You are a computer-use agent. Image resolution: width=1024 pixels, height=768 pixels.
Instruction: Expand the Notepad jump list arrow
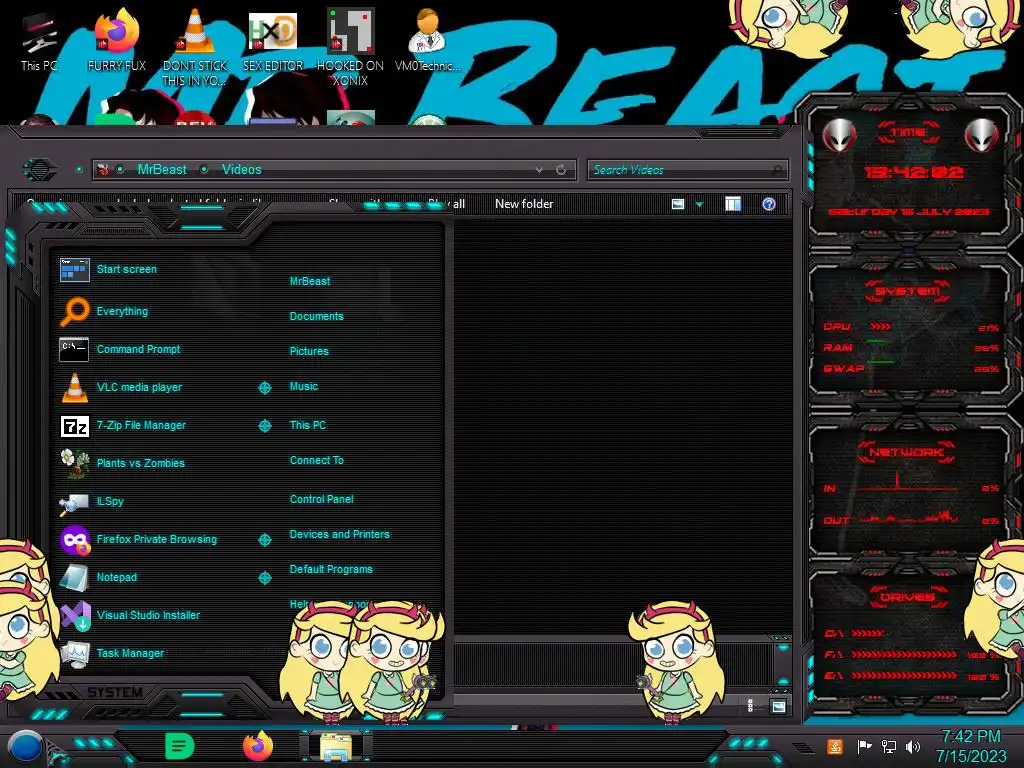[264, 578]
